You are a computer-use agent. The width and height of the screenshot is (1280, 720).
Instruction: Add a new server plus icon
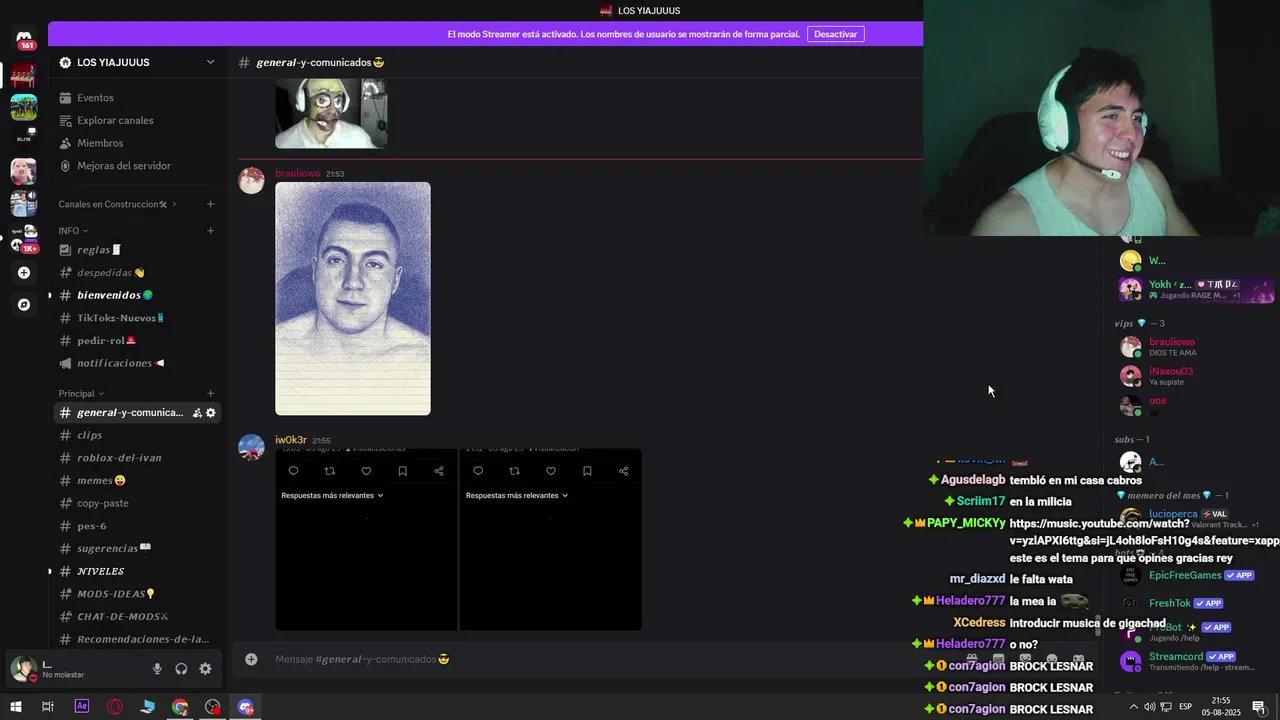24,272
